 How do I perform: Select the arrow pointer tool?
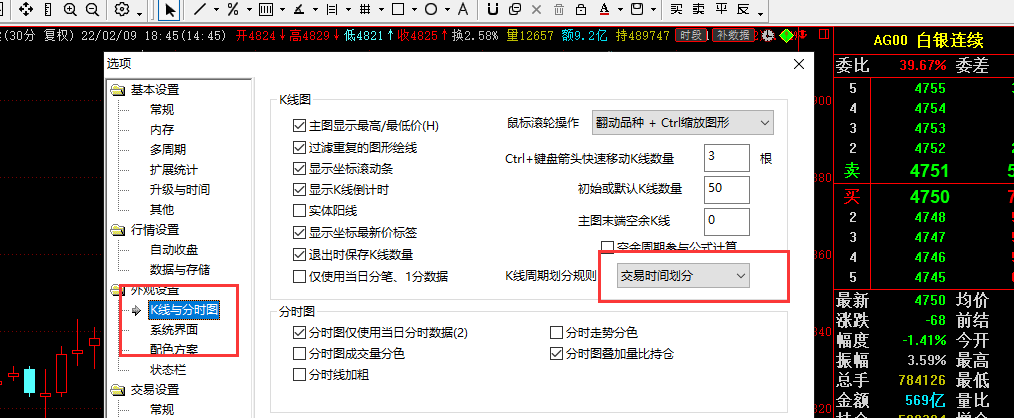click(170, 9)
